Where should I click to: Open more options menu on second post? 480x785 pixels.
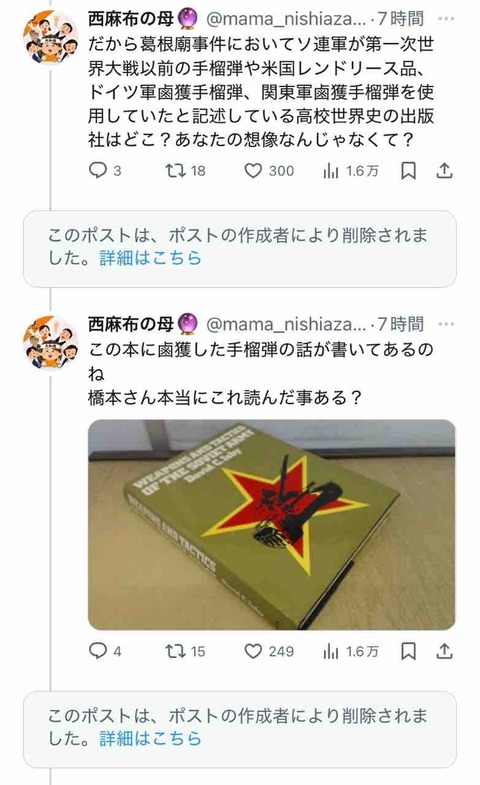[x=445, y=324]
